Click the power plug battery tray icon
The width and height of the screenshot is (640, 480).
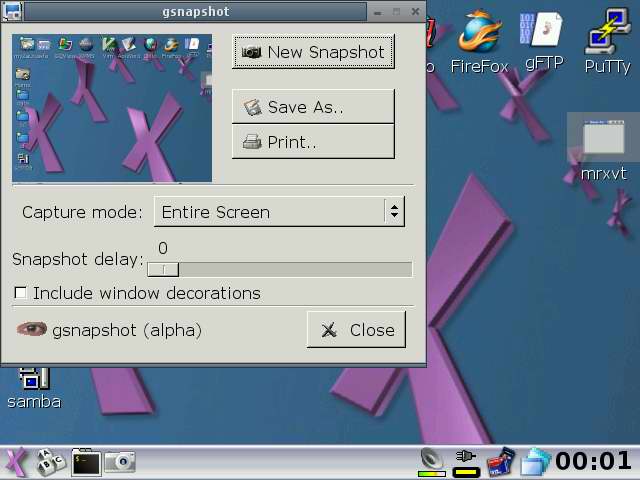click(465, 461)
